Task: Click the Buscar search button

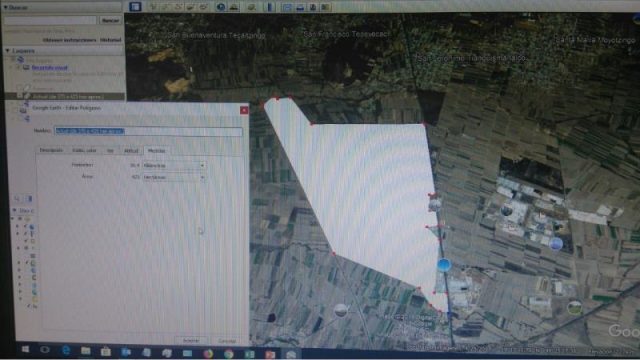Action: pyautogui.click(x=110, y=20)
